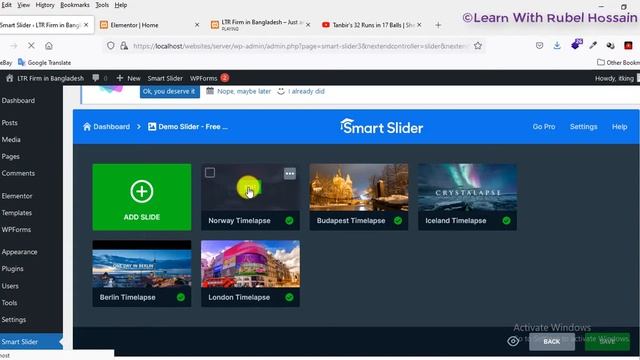
Task: Tick the Norway Timelapse slide checkbox
Action: point(210,173)
